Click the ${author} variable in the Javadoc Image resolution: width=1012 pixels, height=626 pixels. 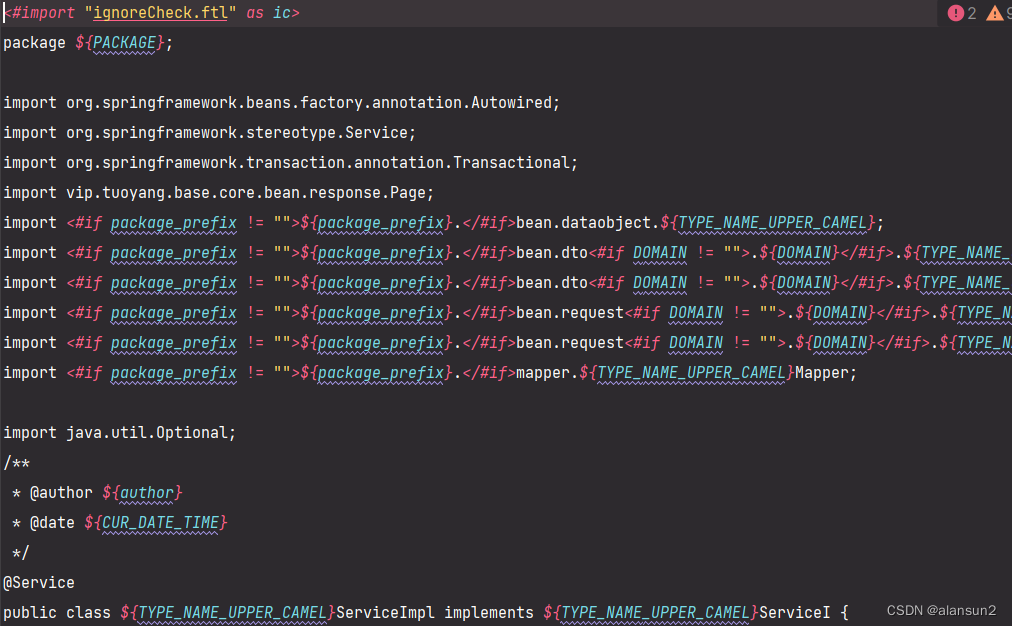(142, 493)
